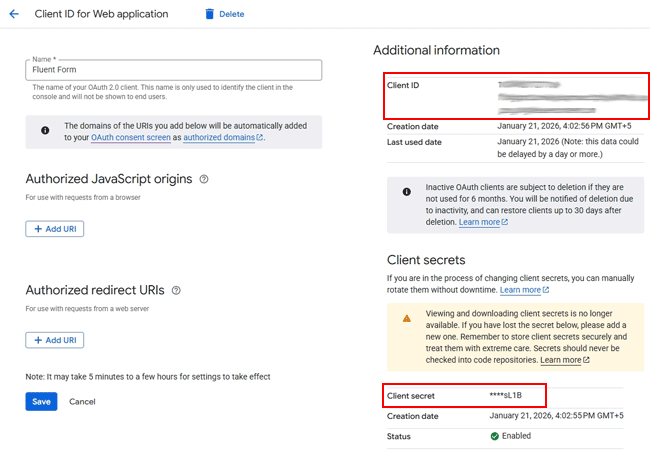Click the back arrow beside Client ID title
Image resolution: width=650 pixels, height=470 pixels.
pyautogui.click(x=14, y=14)
